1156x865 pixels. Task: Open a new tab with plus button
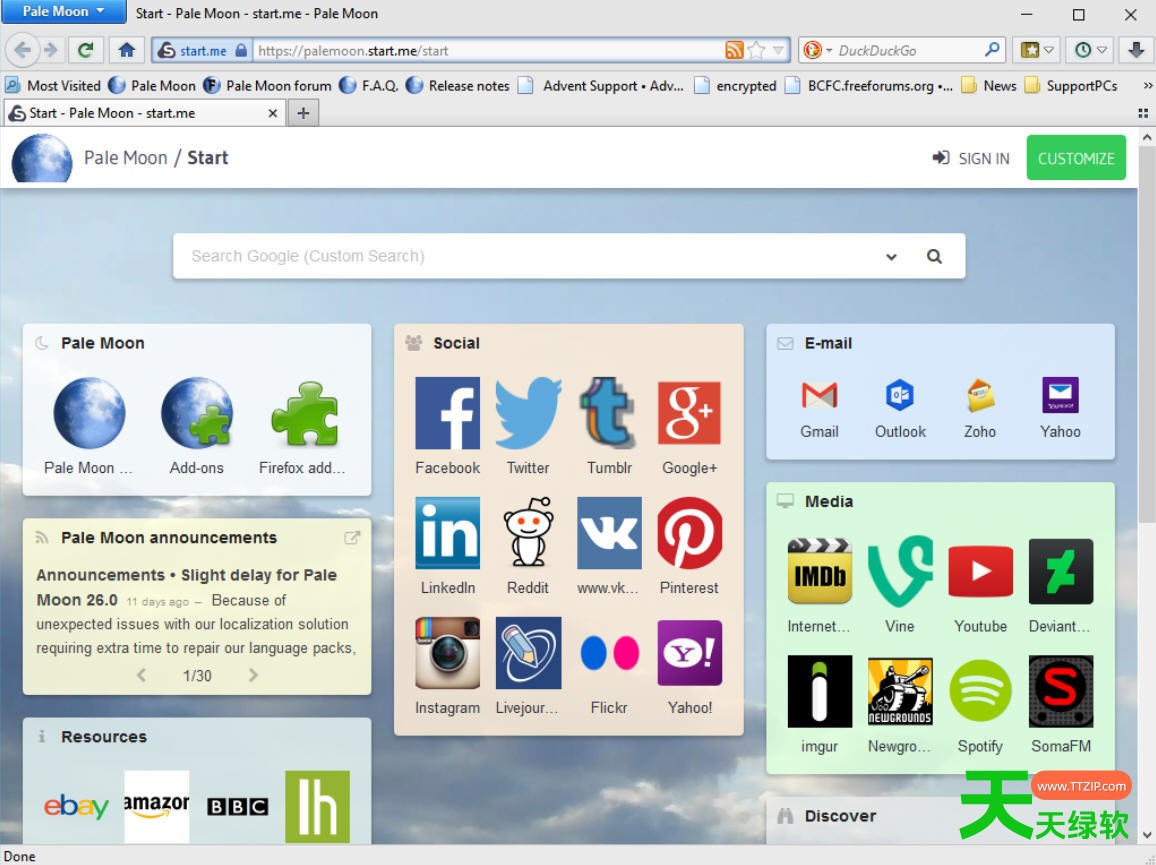(x=303, y=113)
